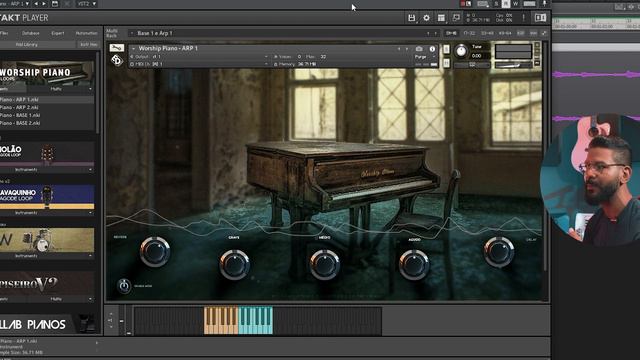This screenshot has width=640, height=360.
Task: Adjust the Tune knob
Action: click(x=461, y=51)
